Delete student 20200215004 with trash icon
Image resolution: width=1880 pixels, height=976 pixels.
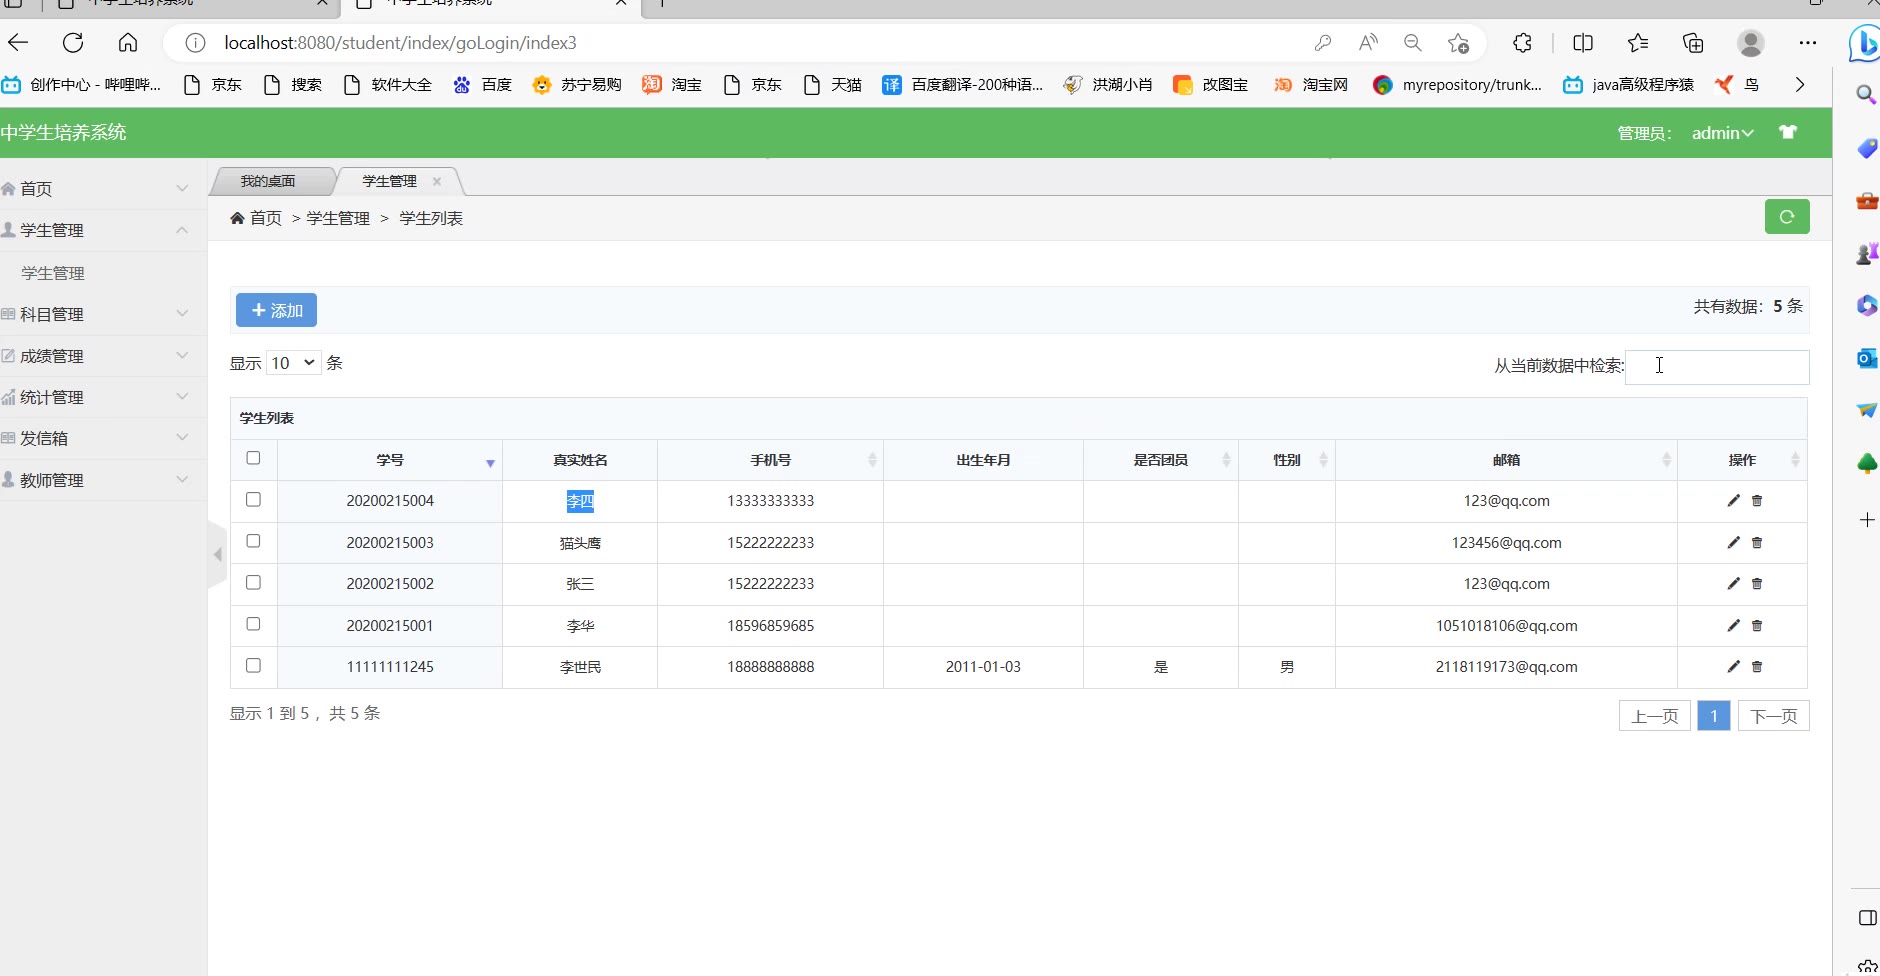1757,501
